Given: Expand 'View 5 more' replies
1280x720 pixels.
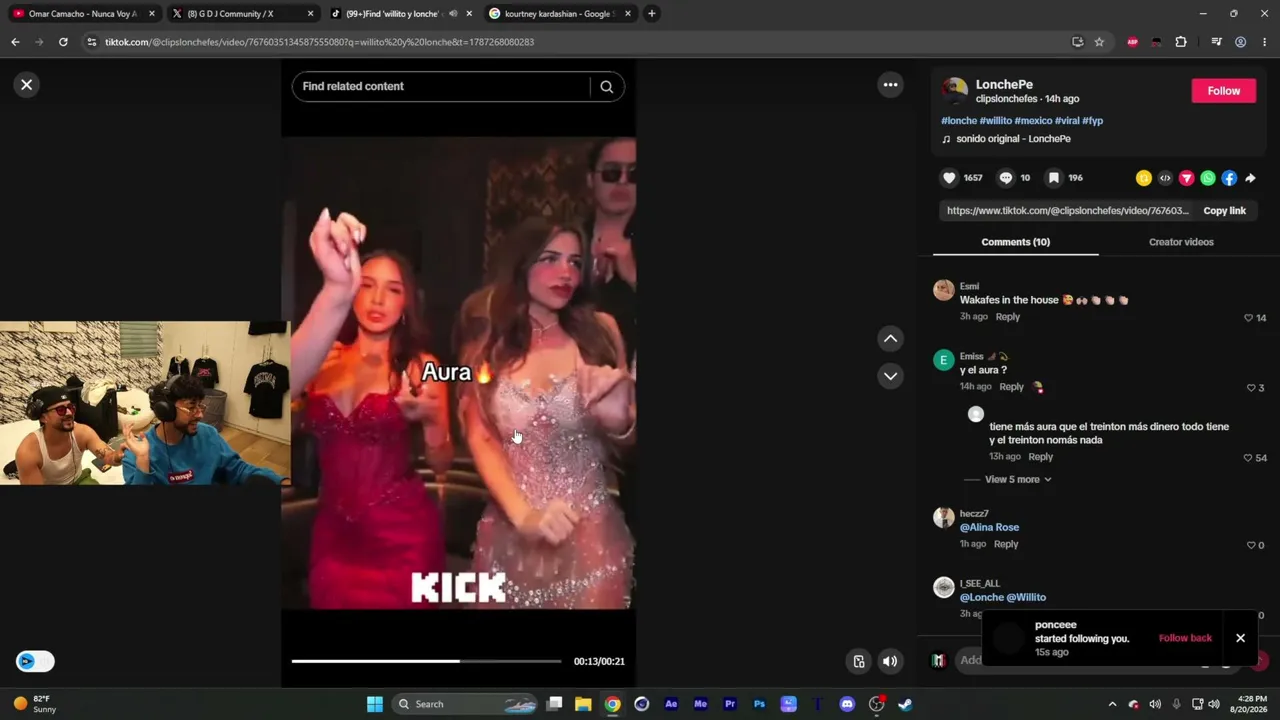Looking at the screenshot, I should tap(1018, 480).
